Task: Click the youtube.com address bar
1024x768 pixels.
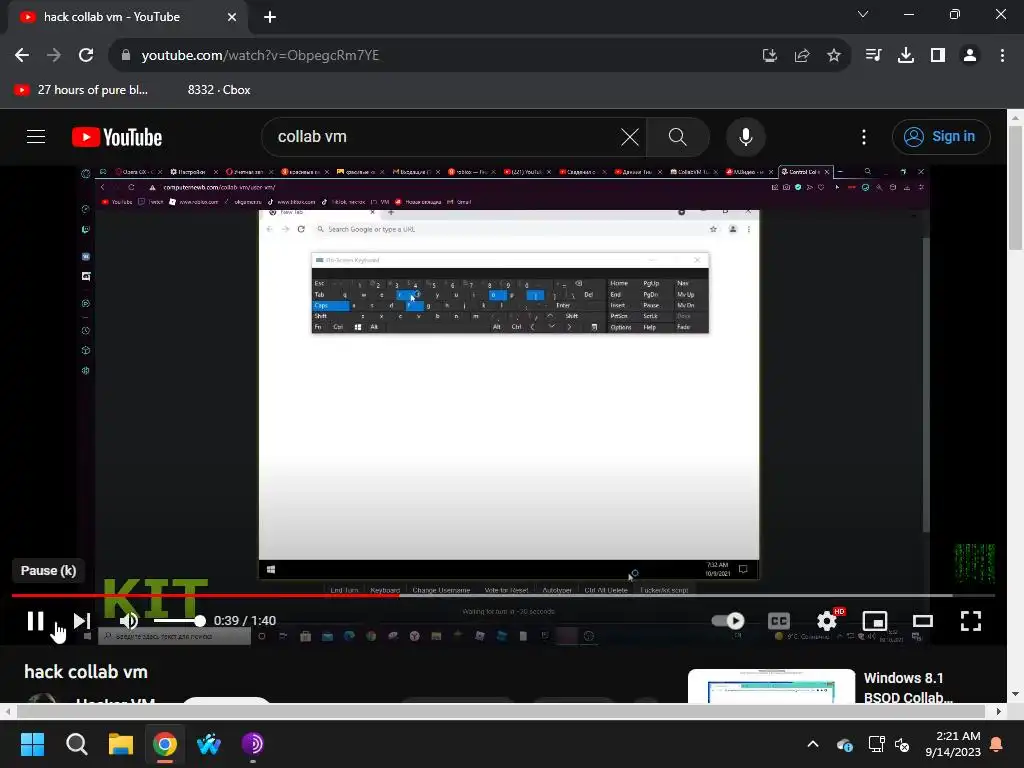Action: 431,56
